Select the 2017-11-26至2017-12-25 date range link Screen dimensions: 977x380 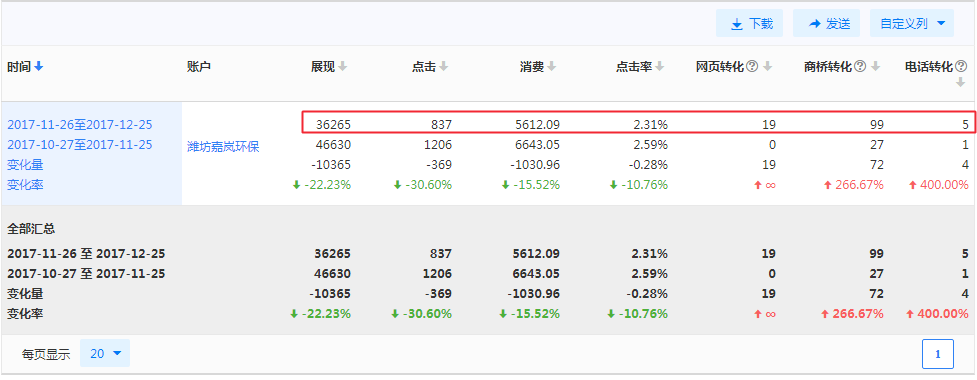click(x=80, y=125)
